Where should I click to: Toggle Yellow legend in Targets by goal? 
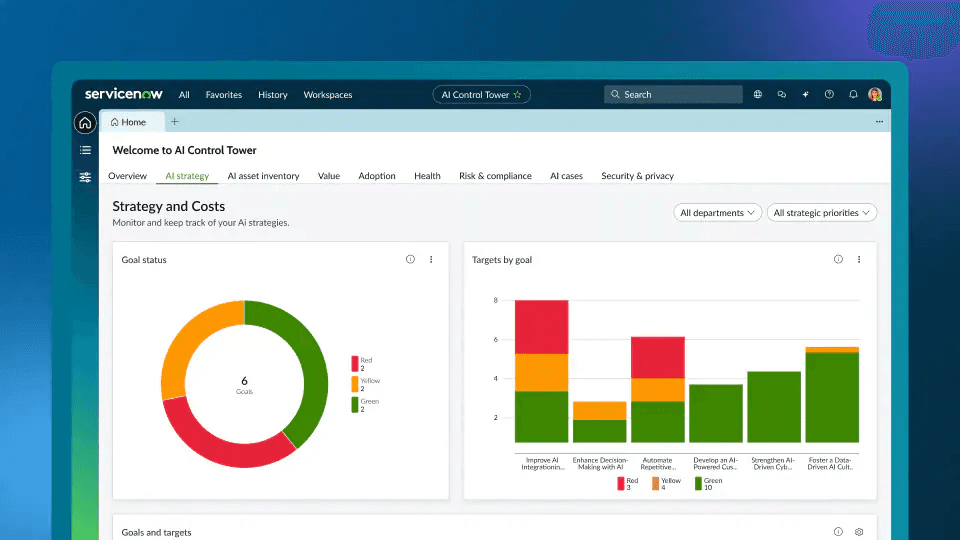667,484
